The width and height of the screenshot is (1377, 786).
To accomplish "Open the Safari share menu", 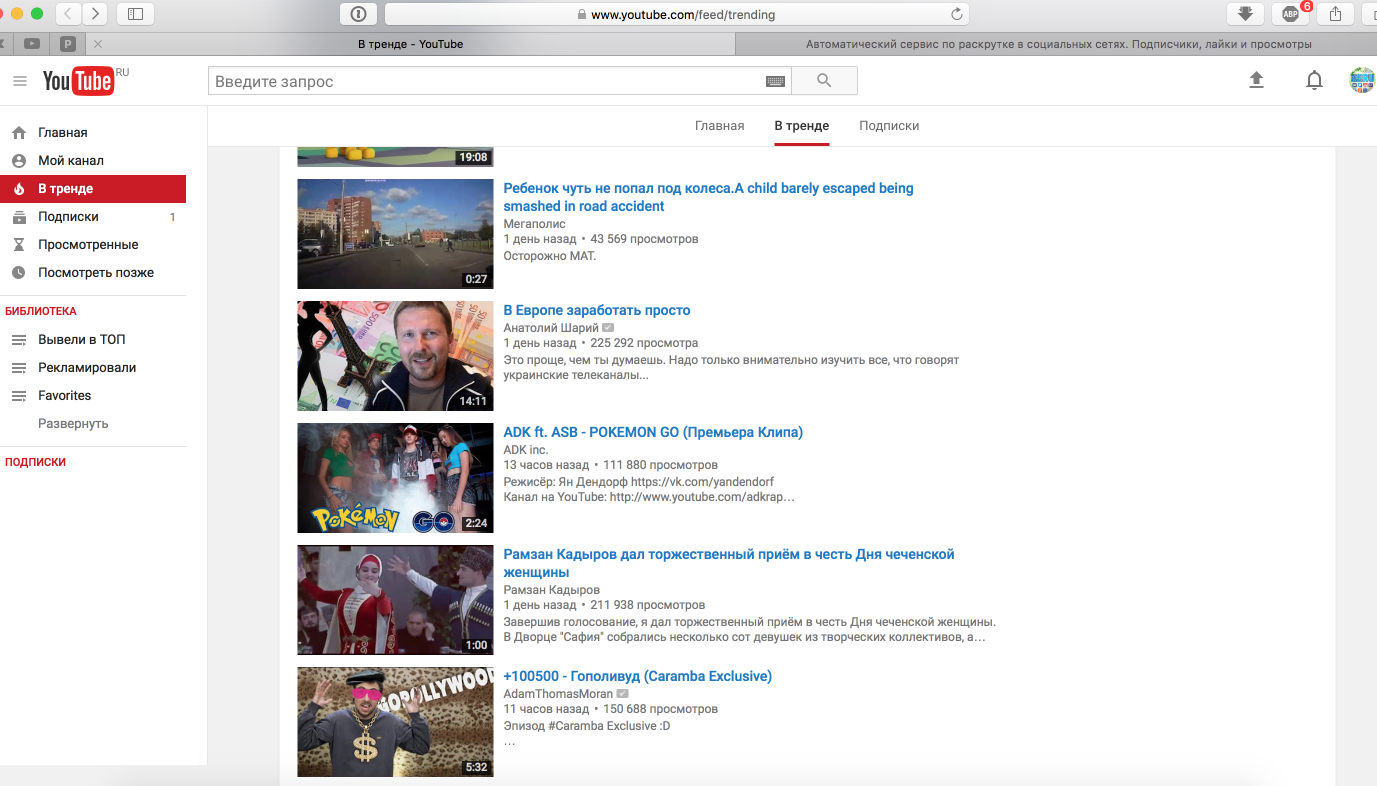I will (1336, 14).
